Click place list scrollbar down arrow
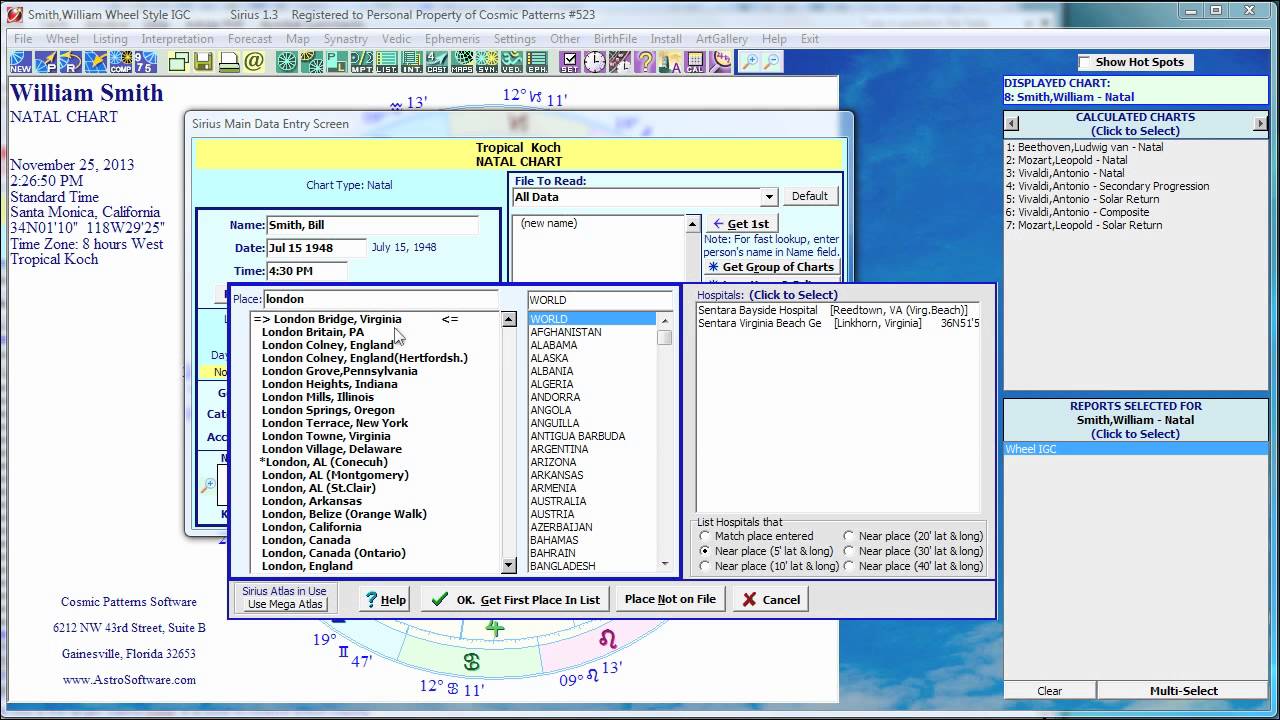Image resolution: width=1280 pixels, height=720 pixels. [x=508, y=566]
